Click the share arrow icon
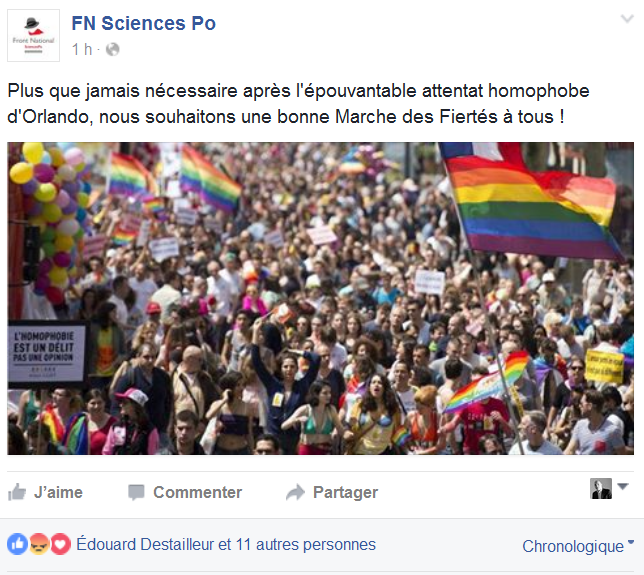Screen dimensions: 644x575 coord(295,492)
